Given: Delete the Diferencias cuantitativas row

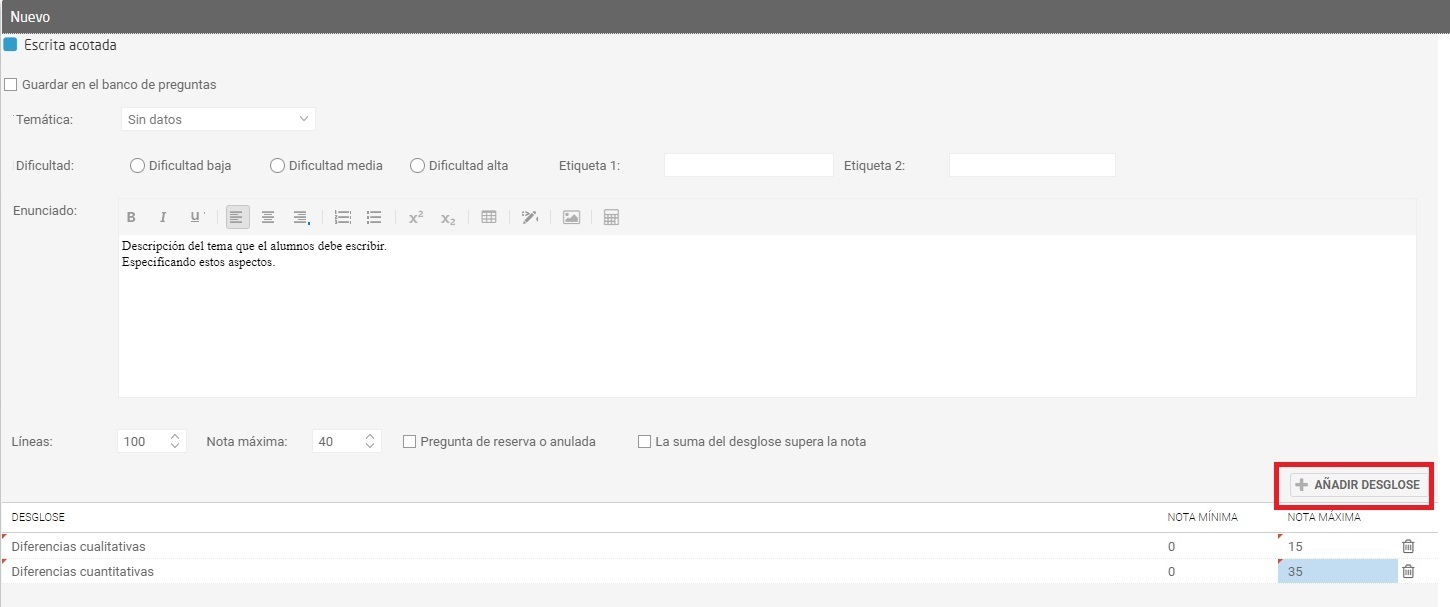Looking at the screenshot, I should [1408, 571].
